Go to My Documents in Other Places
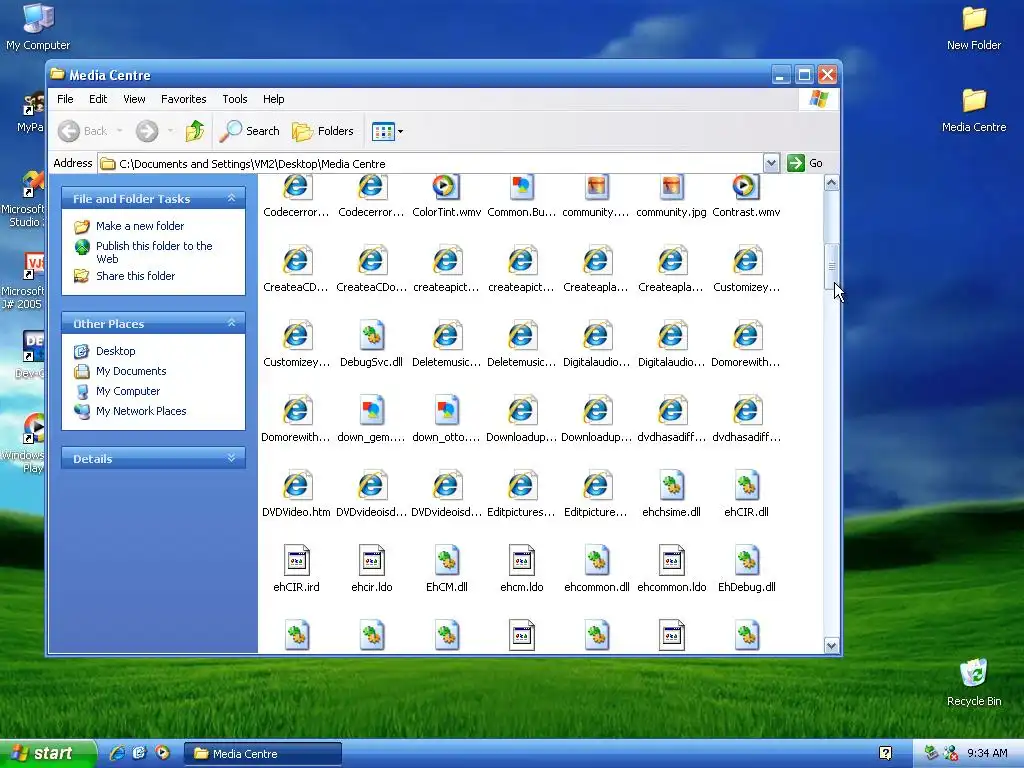Image resolution: width=1024 pixels, height=768 pixels. [x=131, y=371]
